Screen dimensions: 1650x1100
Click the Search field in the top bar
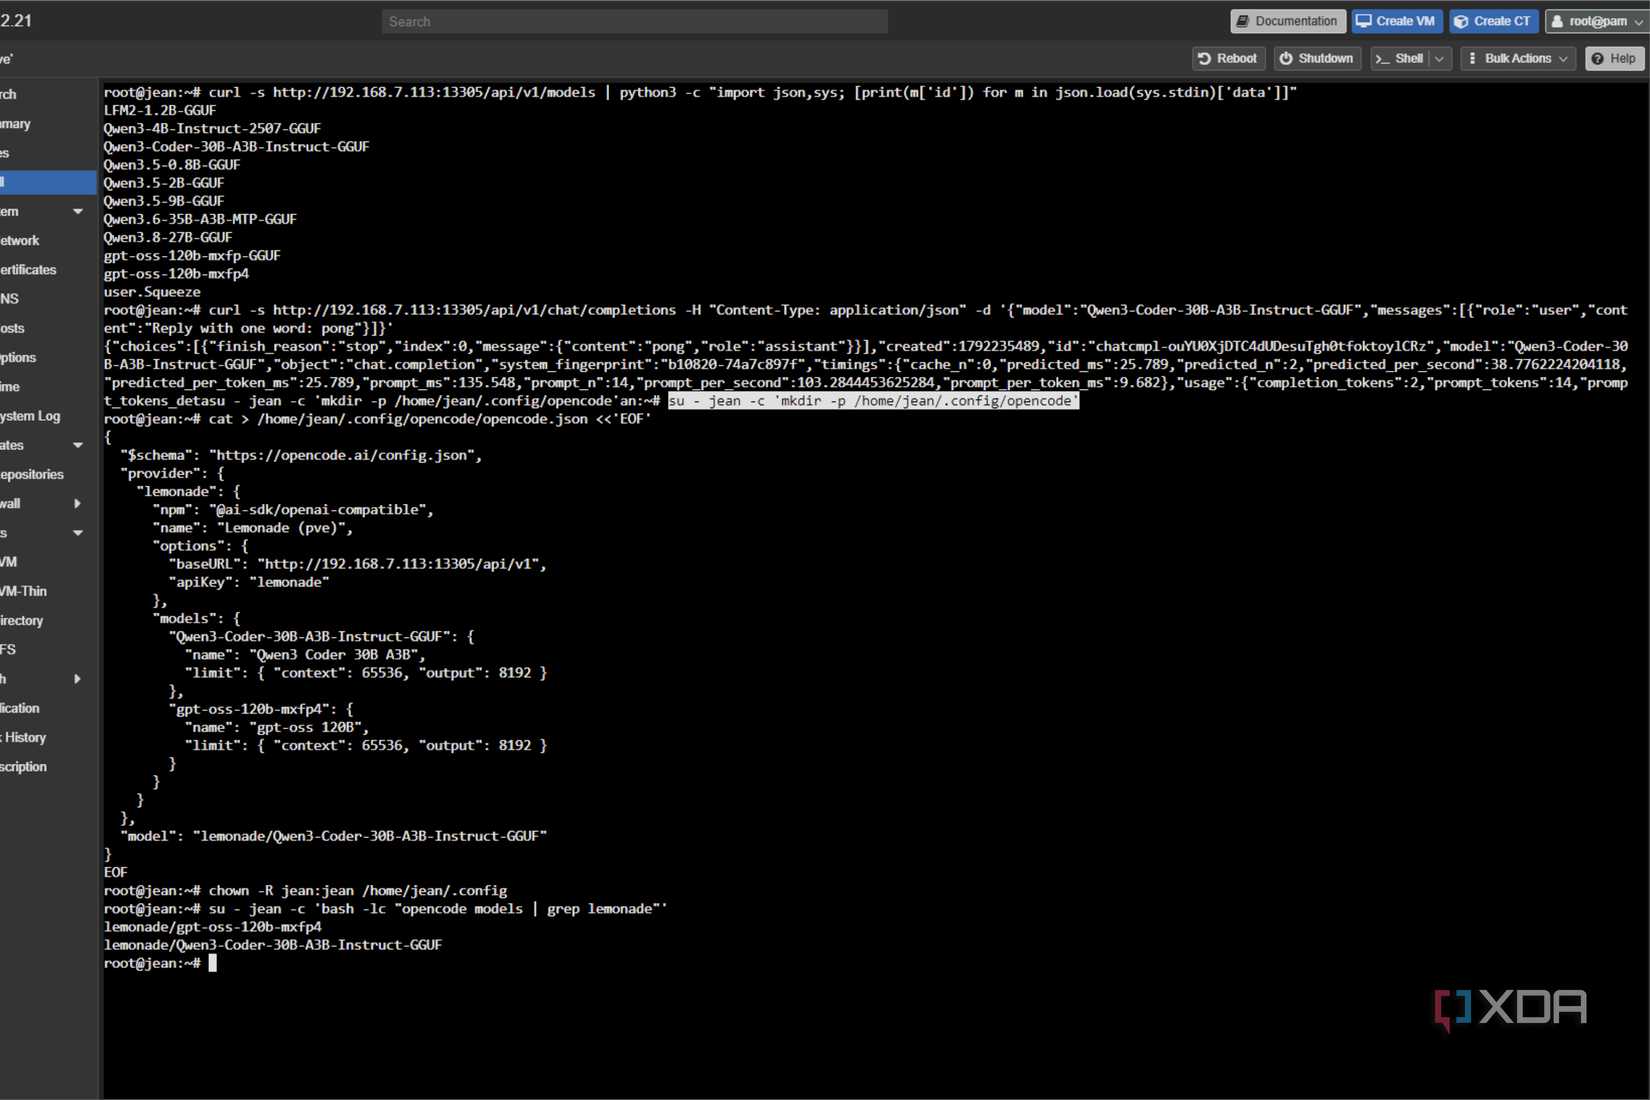point(634,21)
